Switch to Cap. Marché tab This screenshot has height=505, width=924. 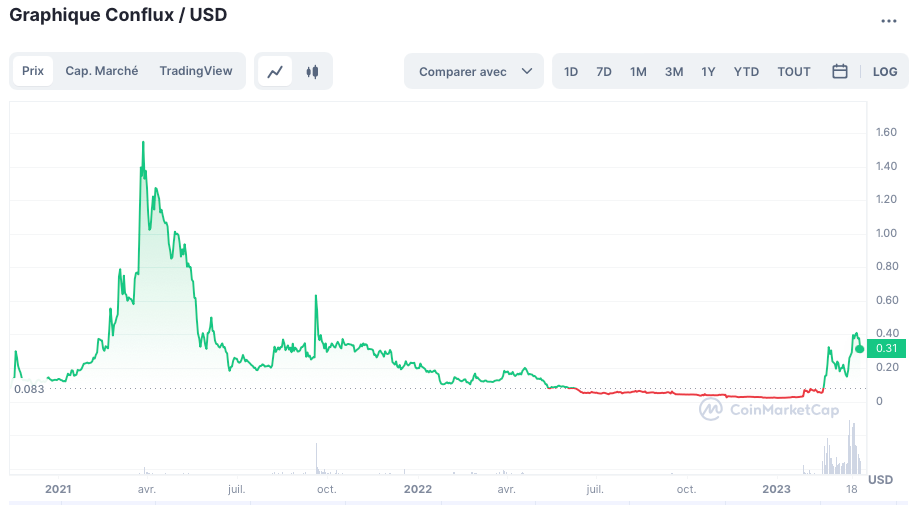pos(102,71)
